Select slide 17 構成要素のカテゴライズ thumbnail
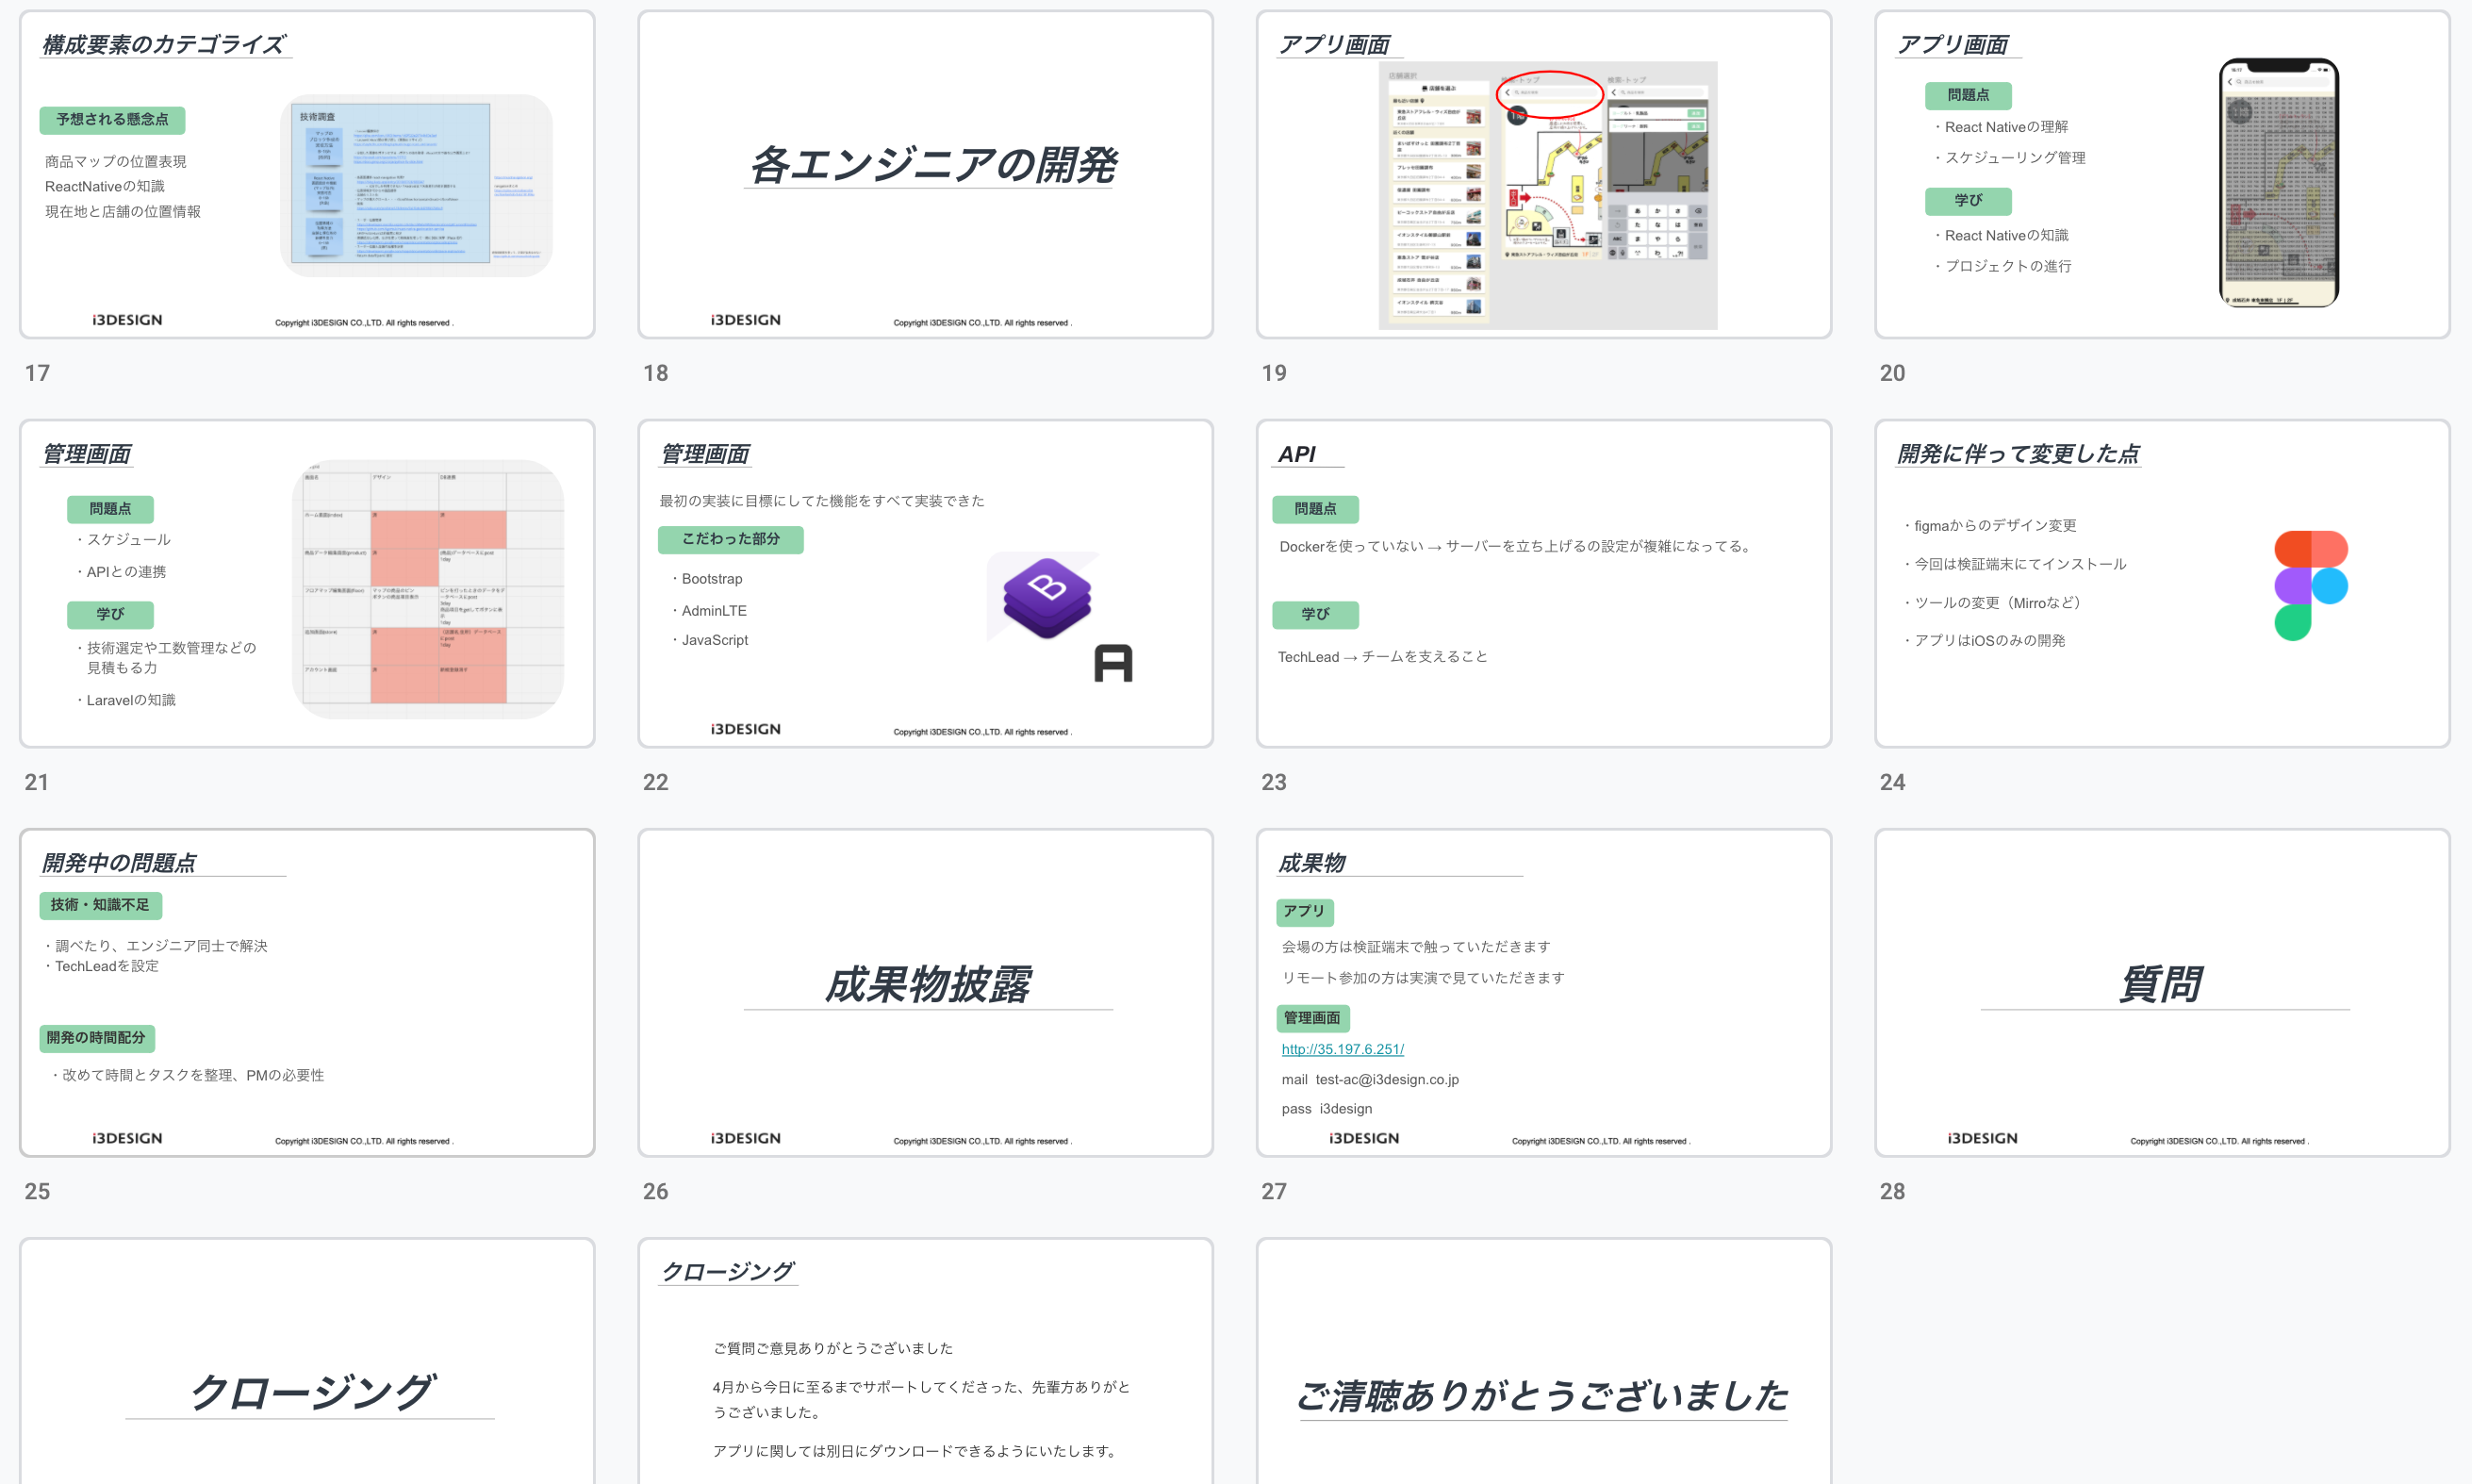The image size is (2472, 1484). pos(307,174)
